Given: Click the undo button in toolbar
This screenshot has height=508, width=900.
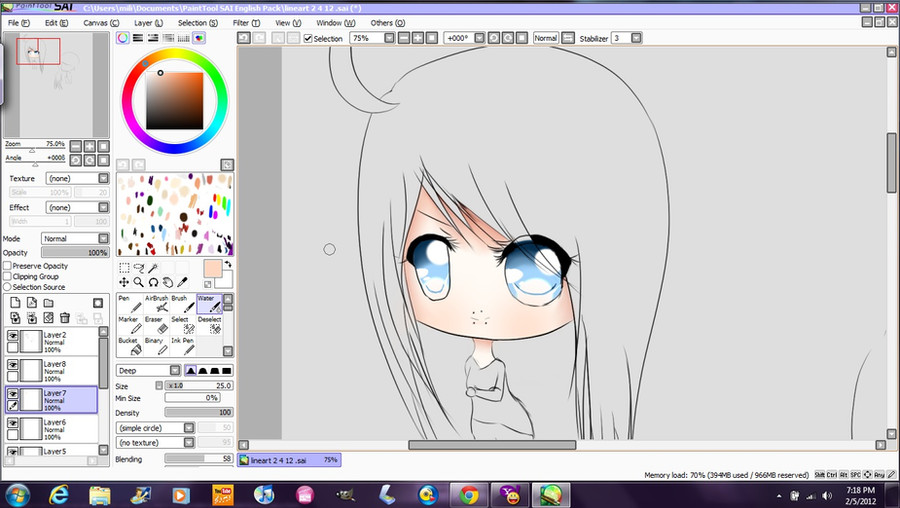Looking at the screenshot, I should 244,38.
